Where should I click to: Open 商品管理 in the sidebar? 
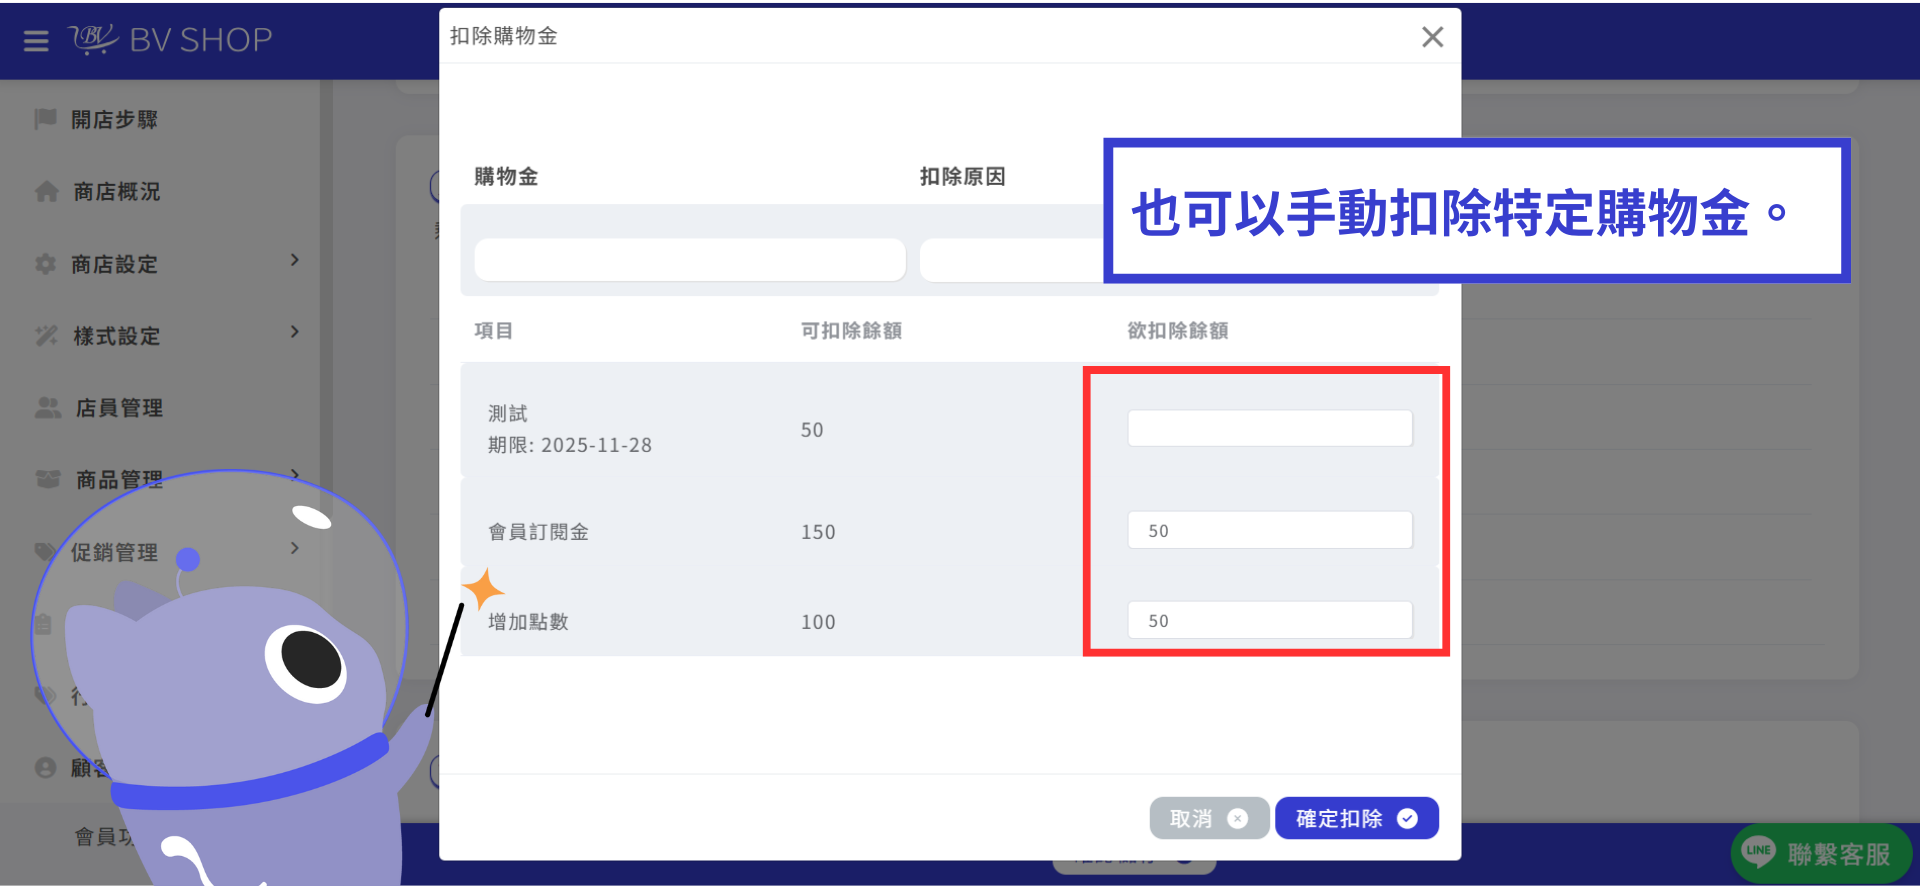(119, 480)
